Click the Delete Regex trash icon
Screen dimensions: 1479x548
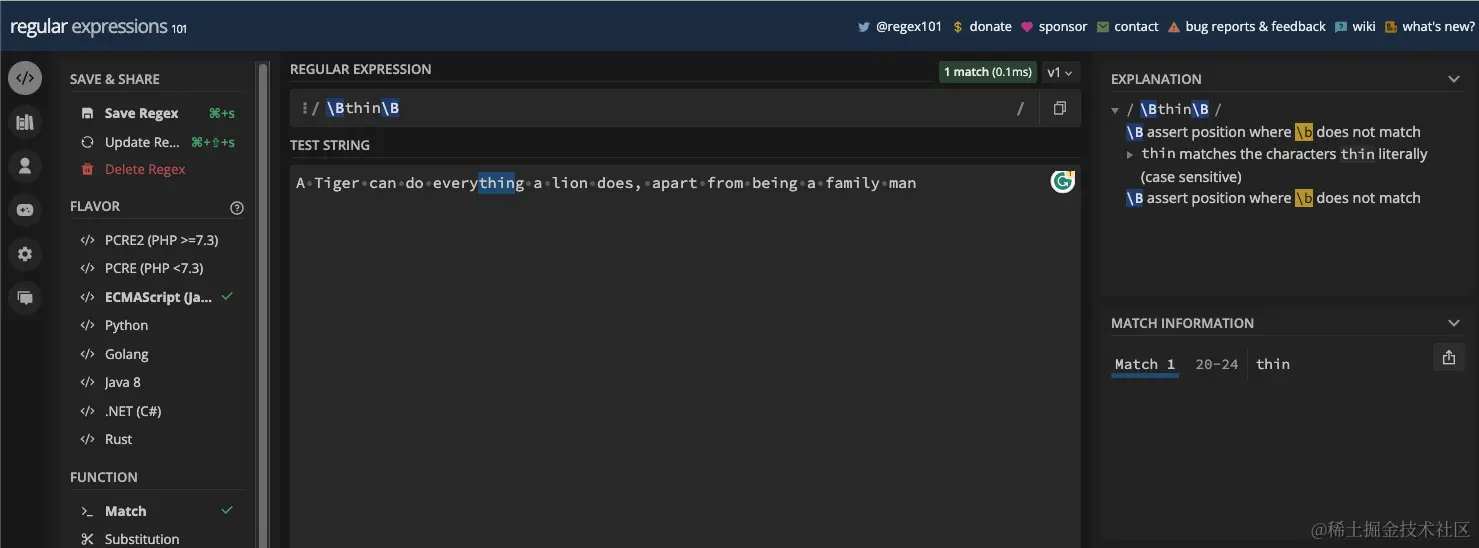(x=87, y=169)
